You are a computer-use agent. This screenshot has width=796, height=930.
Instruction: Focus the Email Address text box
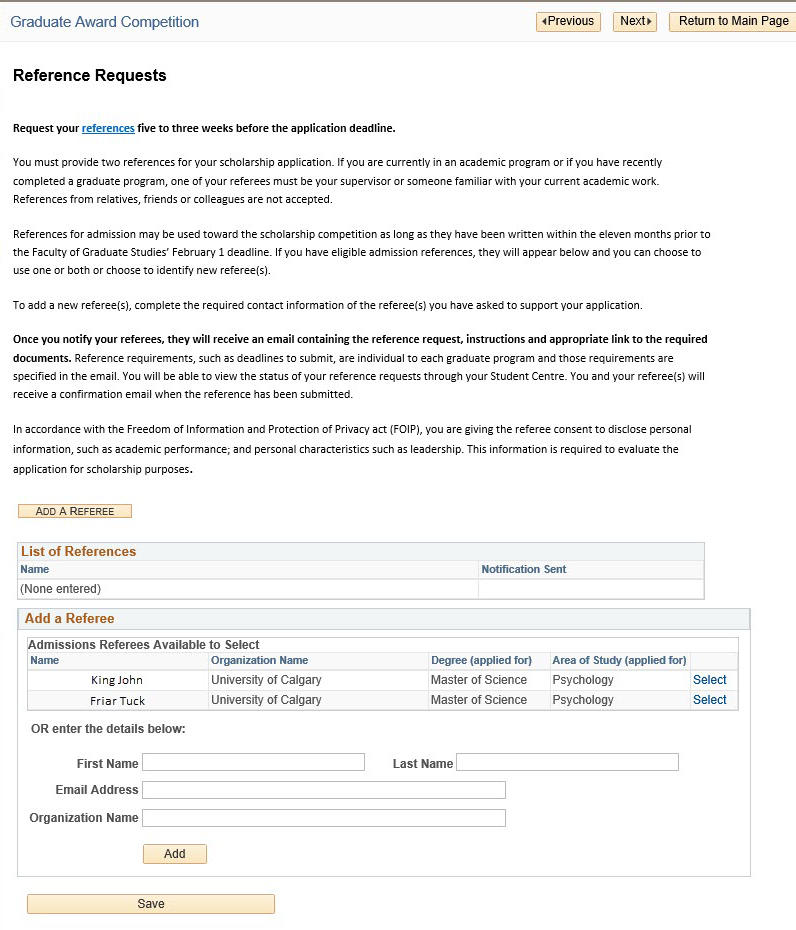(x=323, y=790)
